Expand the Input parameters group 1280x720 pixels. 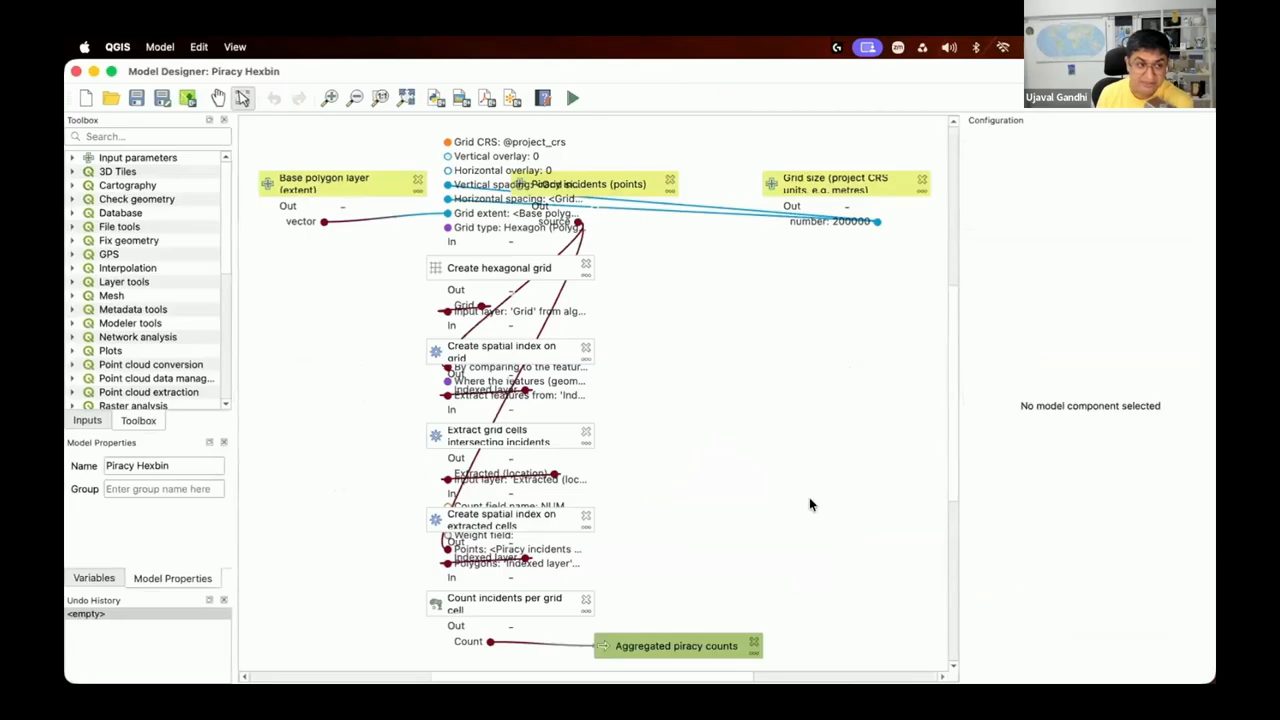click(x=72, y=158)
